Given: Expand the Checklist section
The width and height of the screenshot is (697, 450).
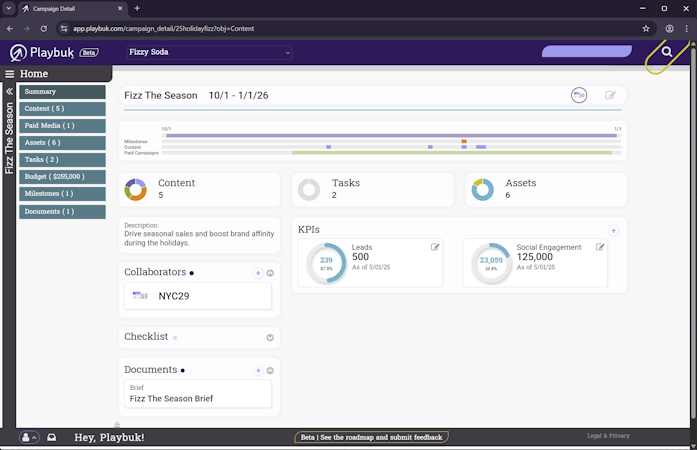Looking at the screenshot, I should pyautogui.click(x=270, y=338).
